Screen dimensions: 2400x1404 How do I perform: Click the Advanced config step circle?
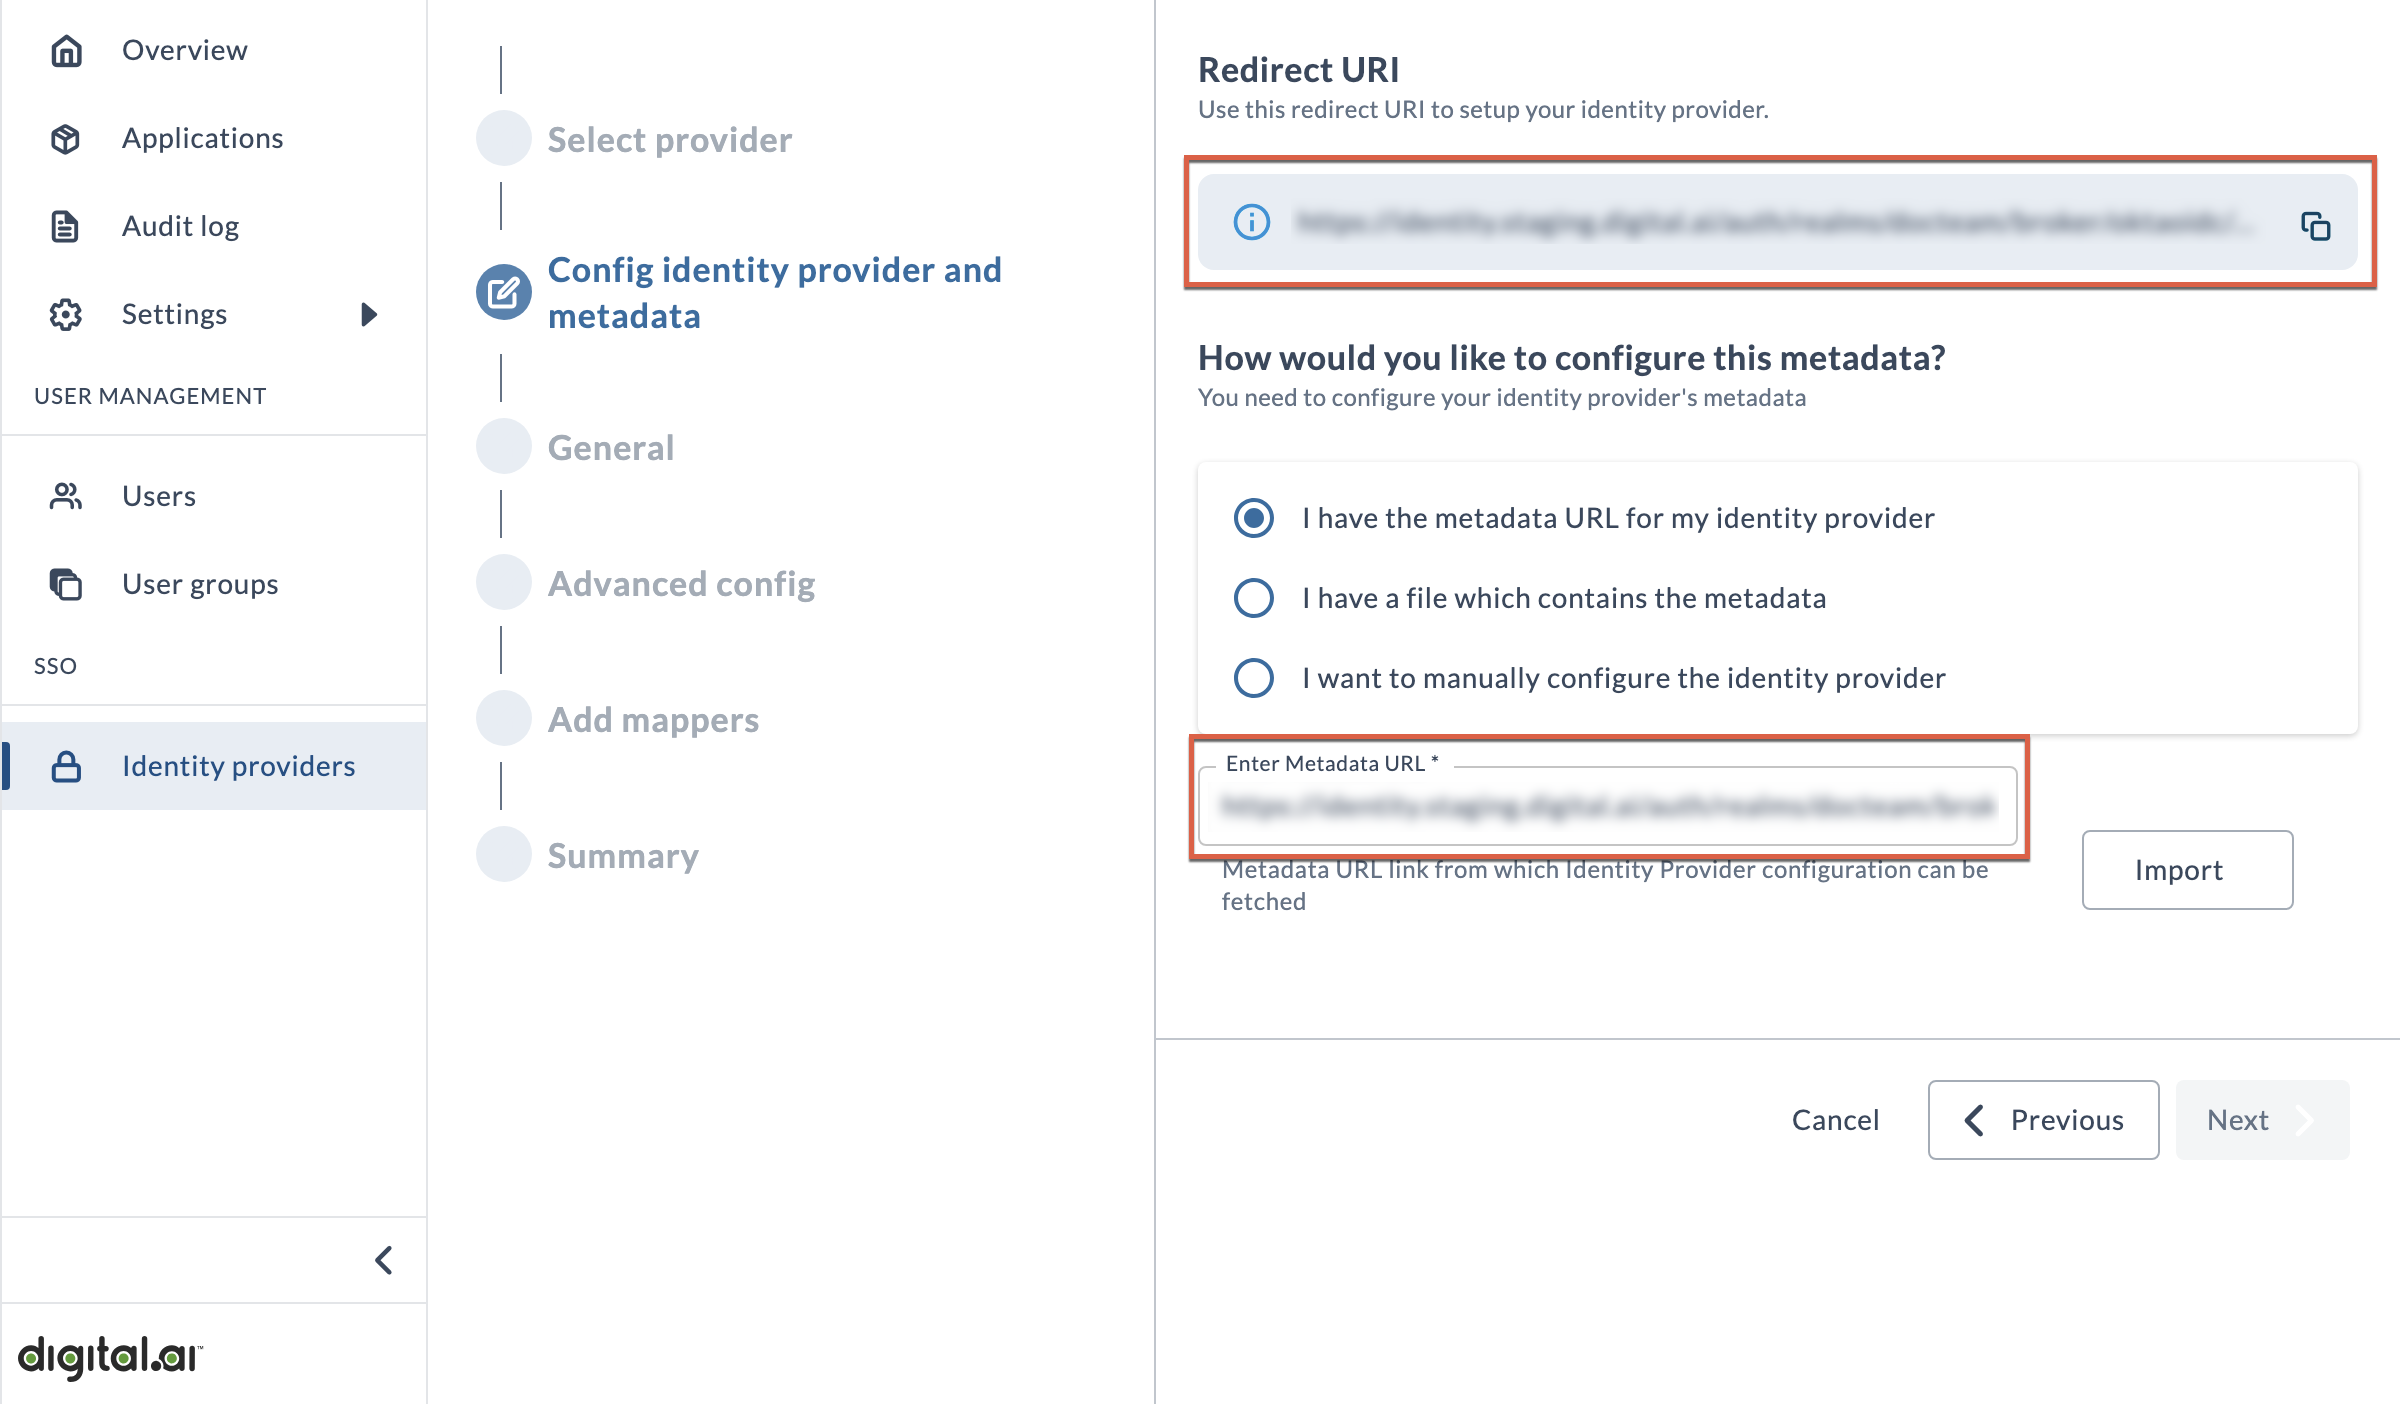504,582
